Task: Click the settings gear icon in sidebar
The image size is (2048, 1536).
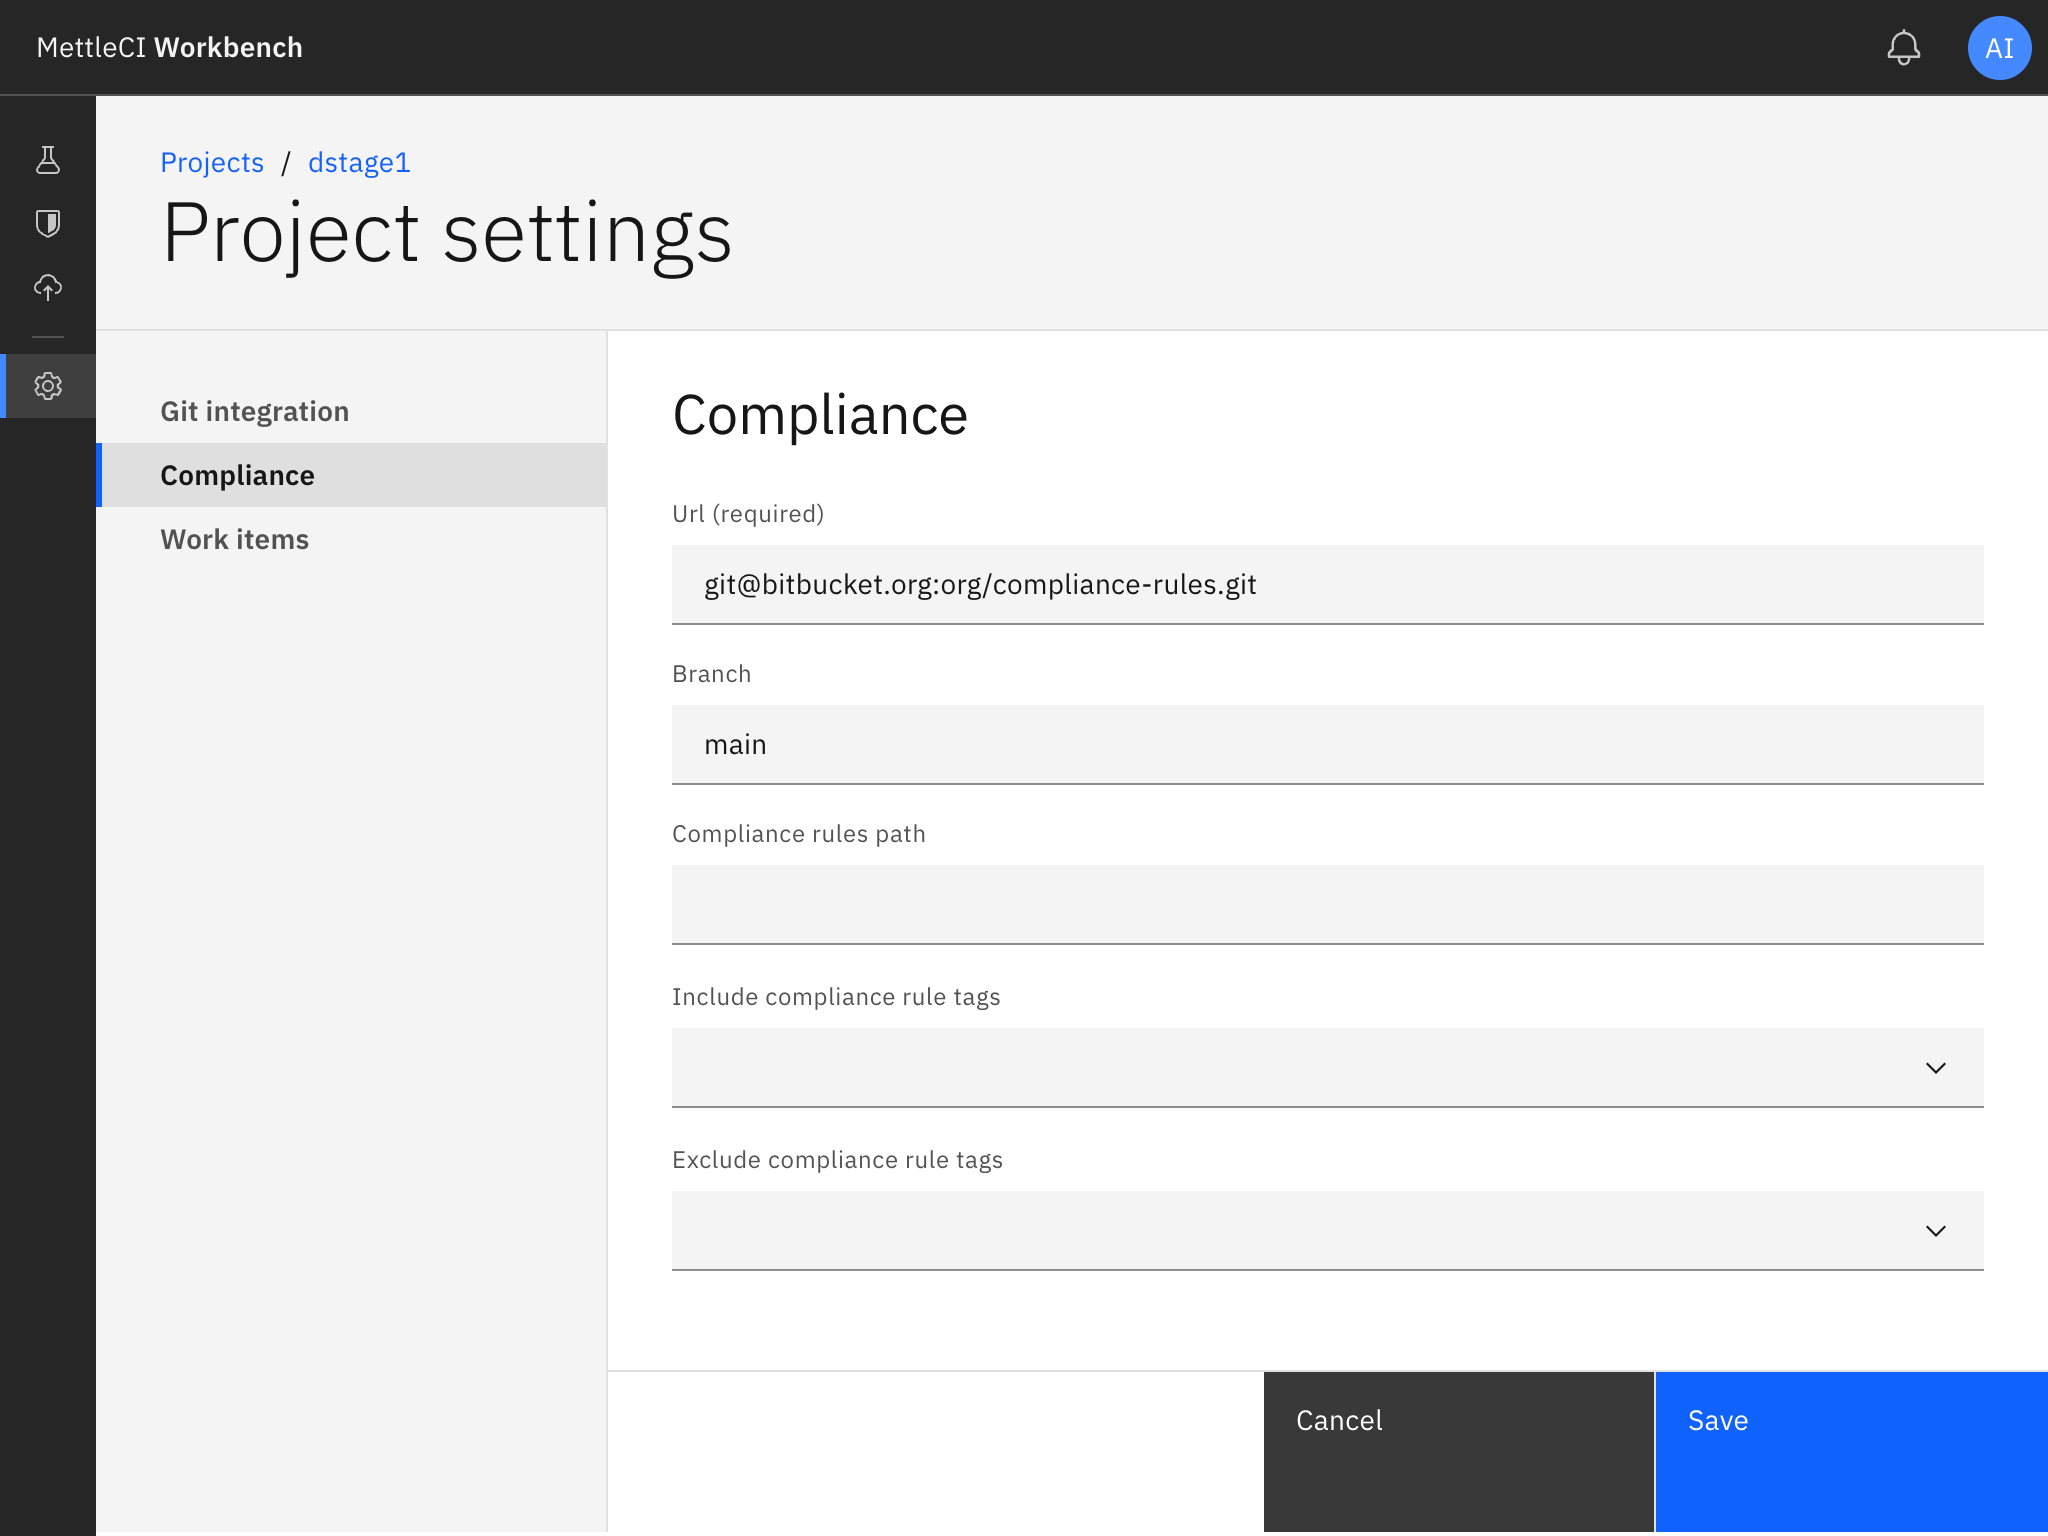Action: 48,386
